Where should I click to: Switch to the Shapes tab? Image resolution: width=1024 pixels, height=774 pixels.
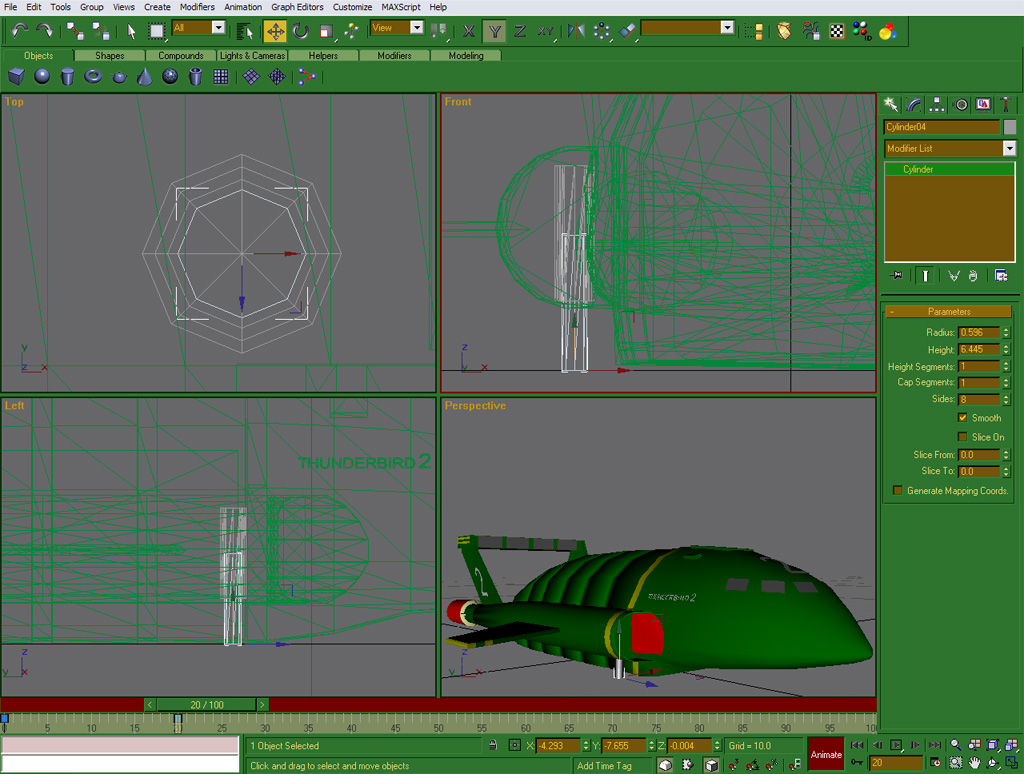tap(109, 56)
